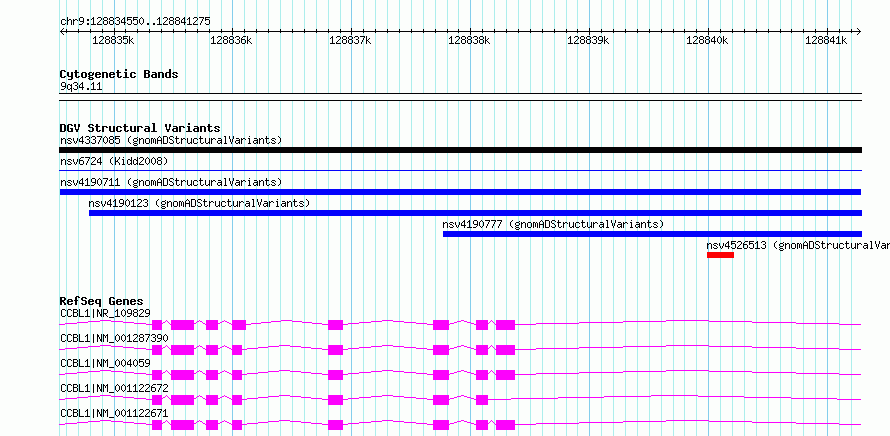This screenshot has width=890, height=436.
Task: Click the DGV Structural Variants track title
Action: pyautogui.click(x=140, y=128)
